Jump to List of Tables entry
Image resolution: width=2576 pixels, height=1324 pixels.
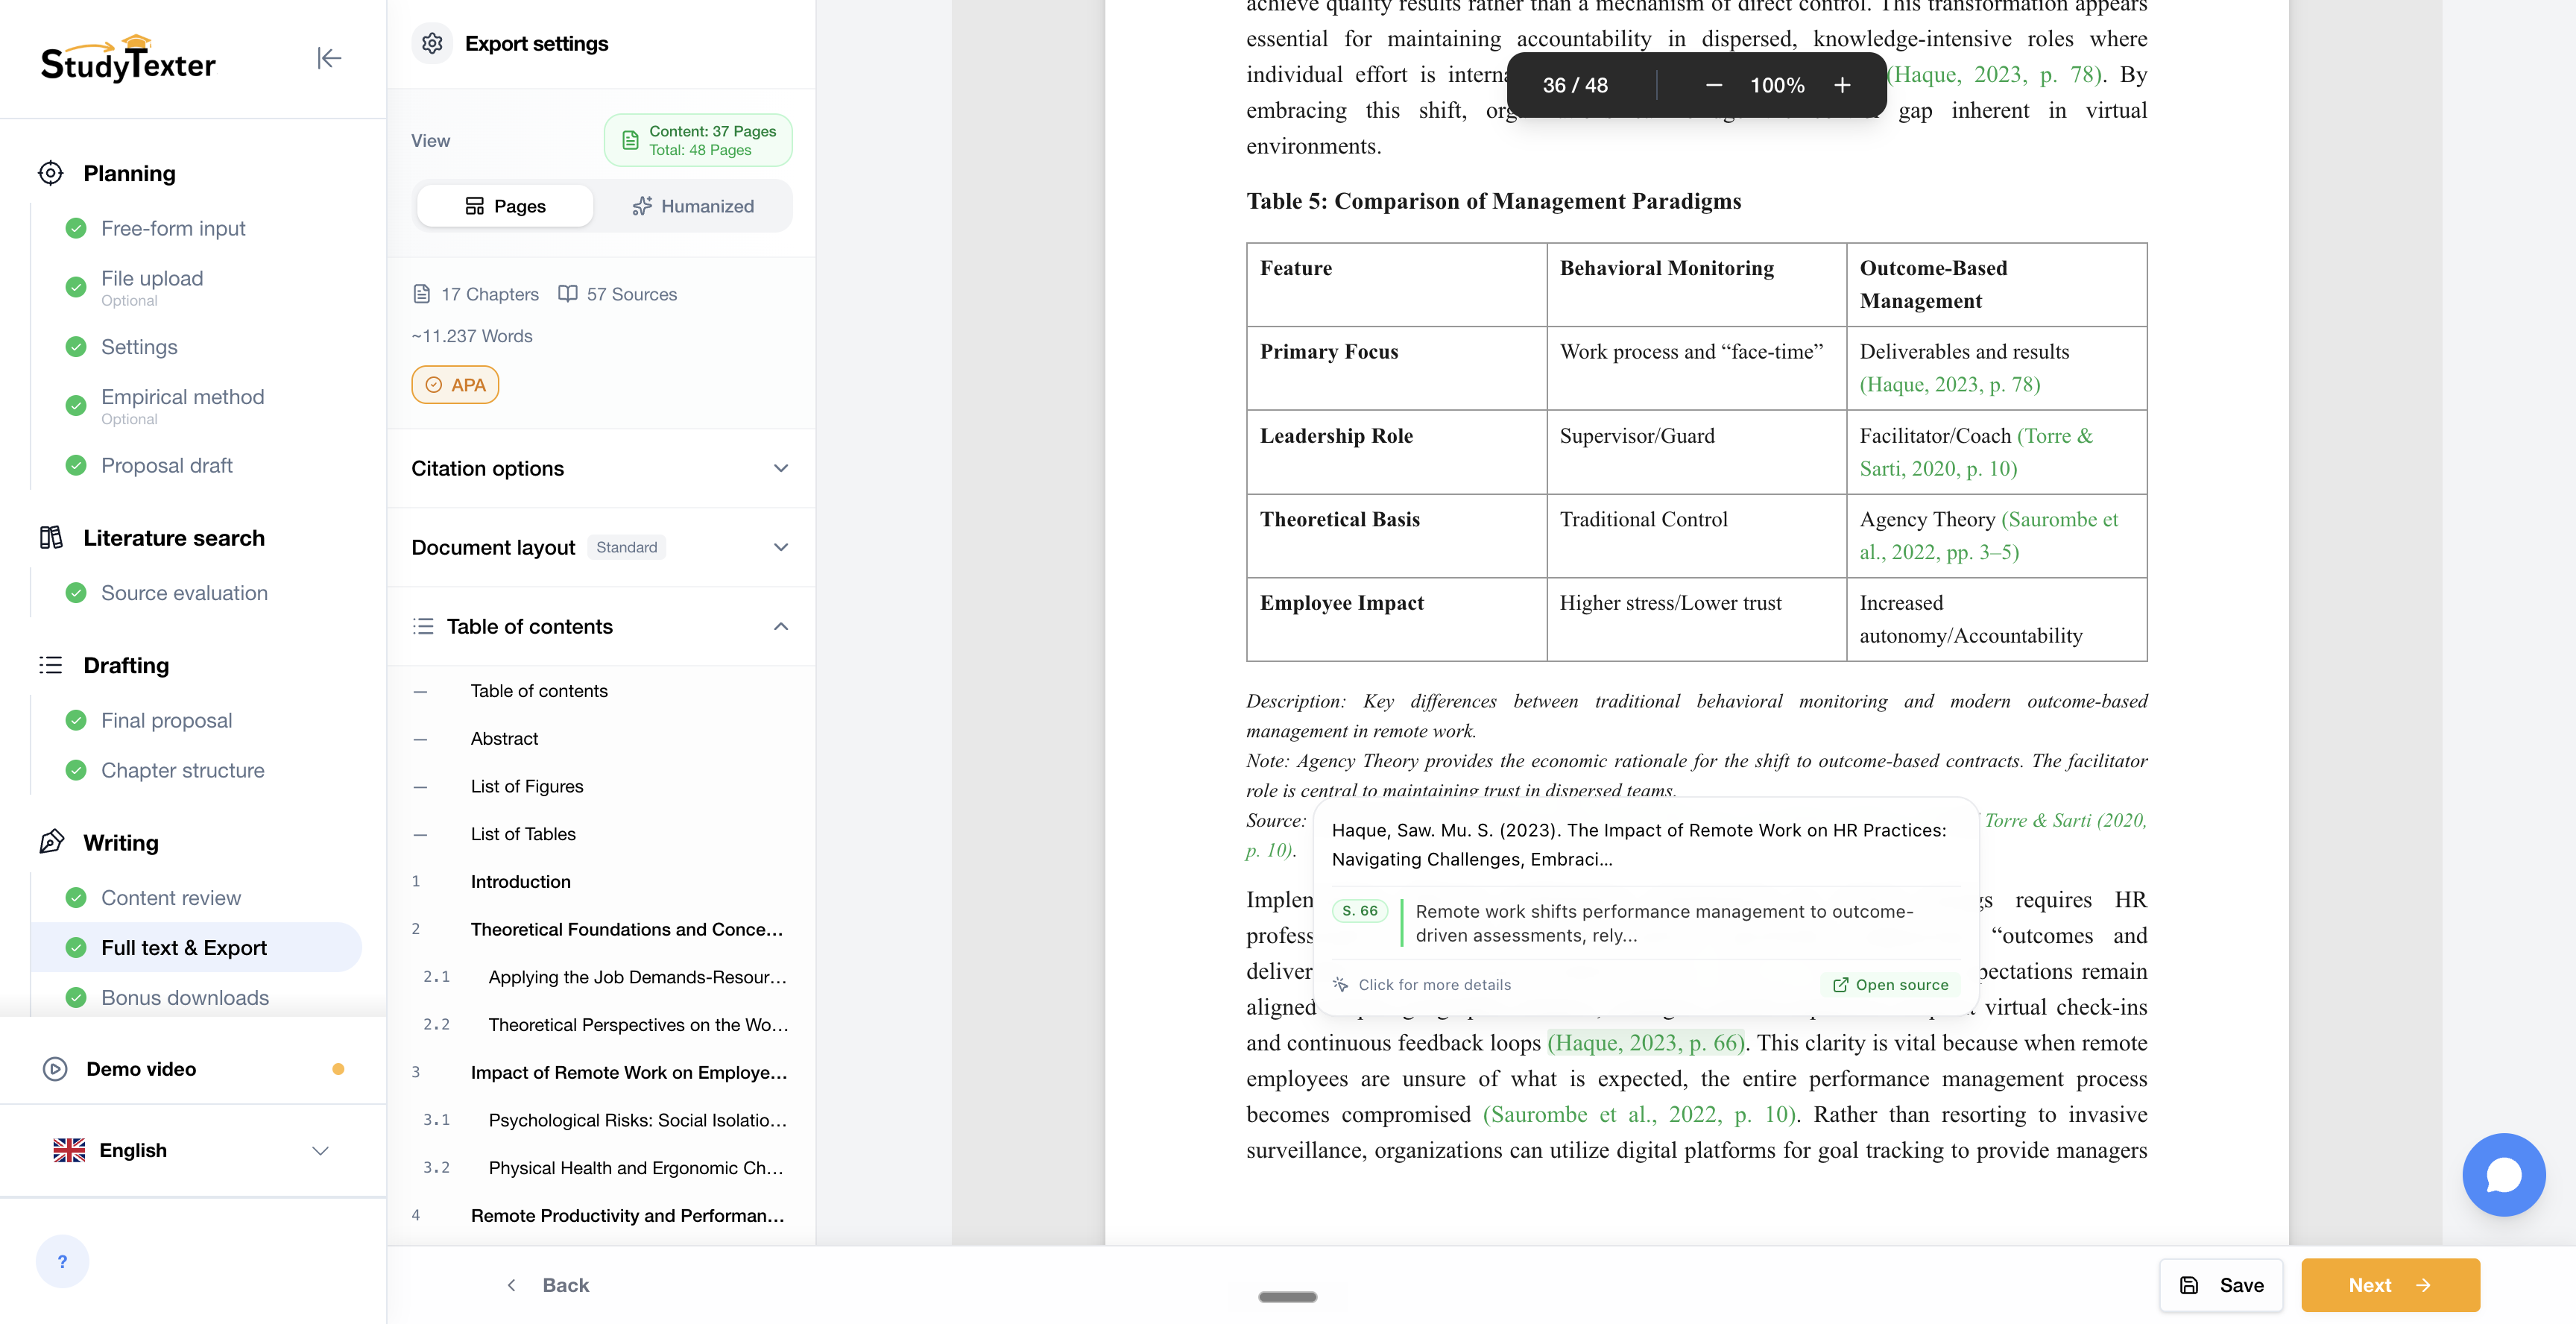click(523, 834)
